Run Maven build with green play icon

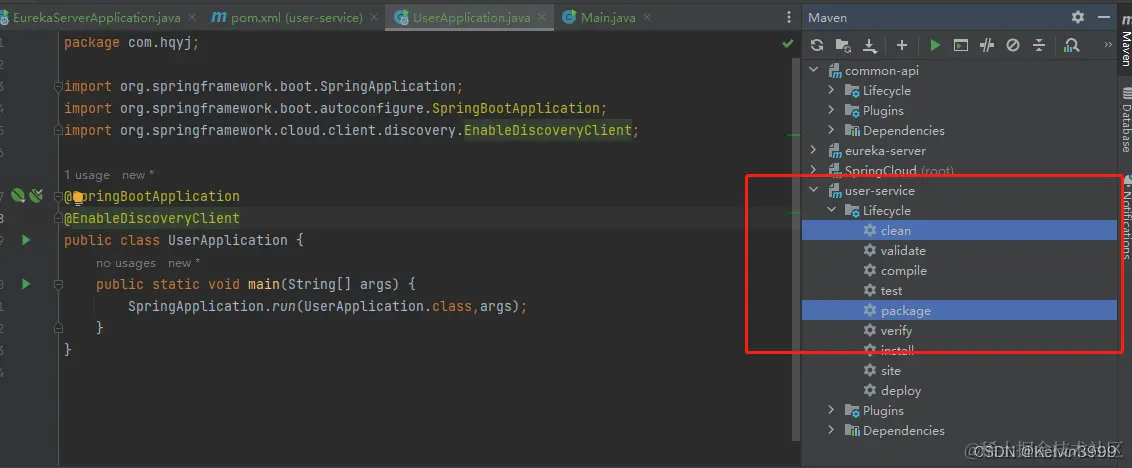coord(935,46)
